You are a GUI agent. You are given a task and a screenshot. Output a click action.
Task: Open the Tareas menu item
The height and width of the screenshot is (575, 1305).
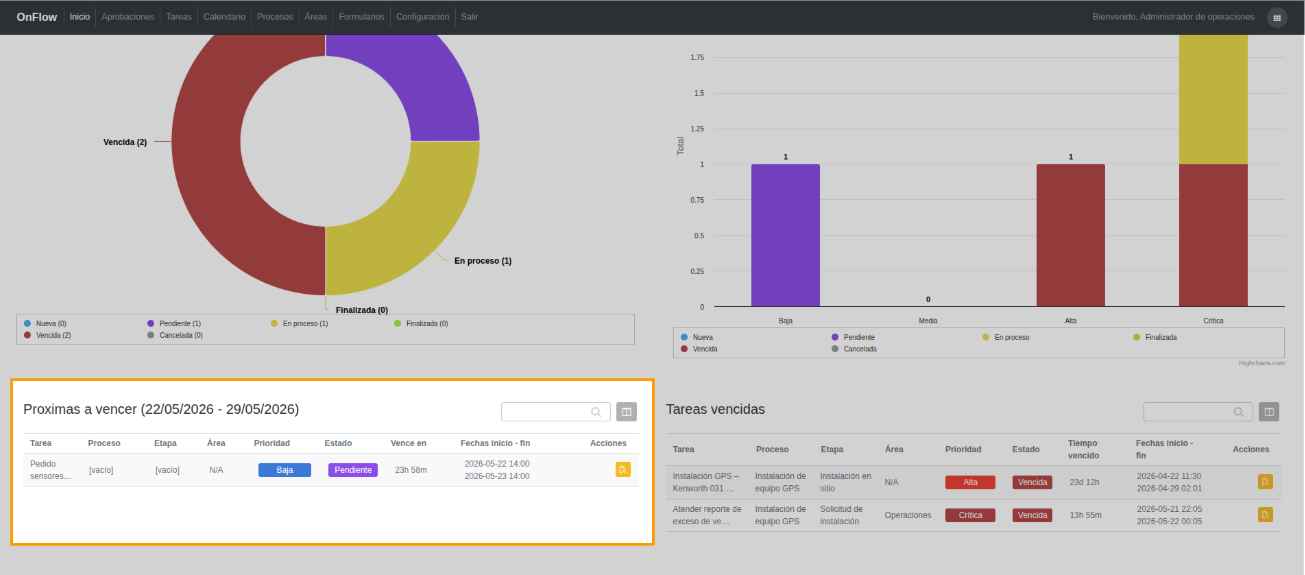tap(179, 17)
